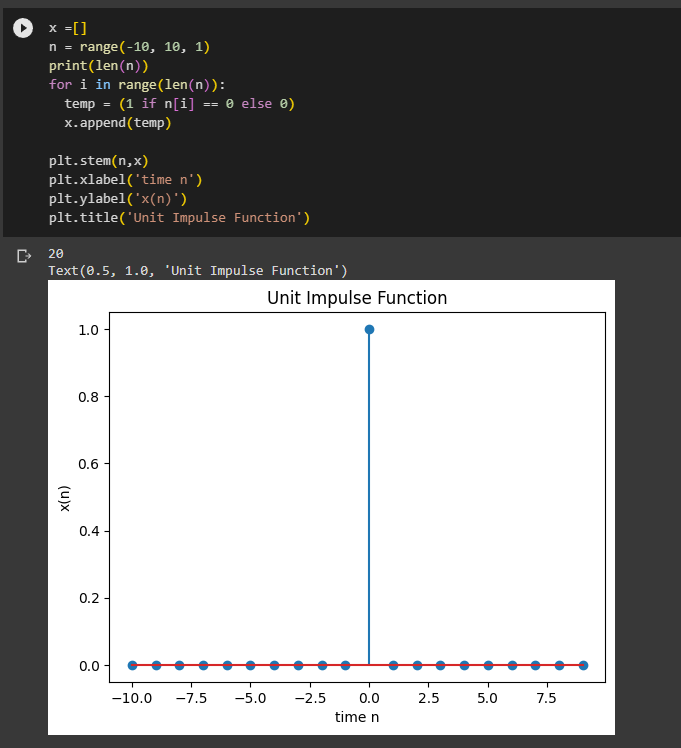Click the plt.xlabel('time n') line
The height and width of the screenshot is (748, 681).
coord(125,180)
